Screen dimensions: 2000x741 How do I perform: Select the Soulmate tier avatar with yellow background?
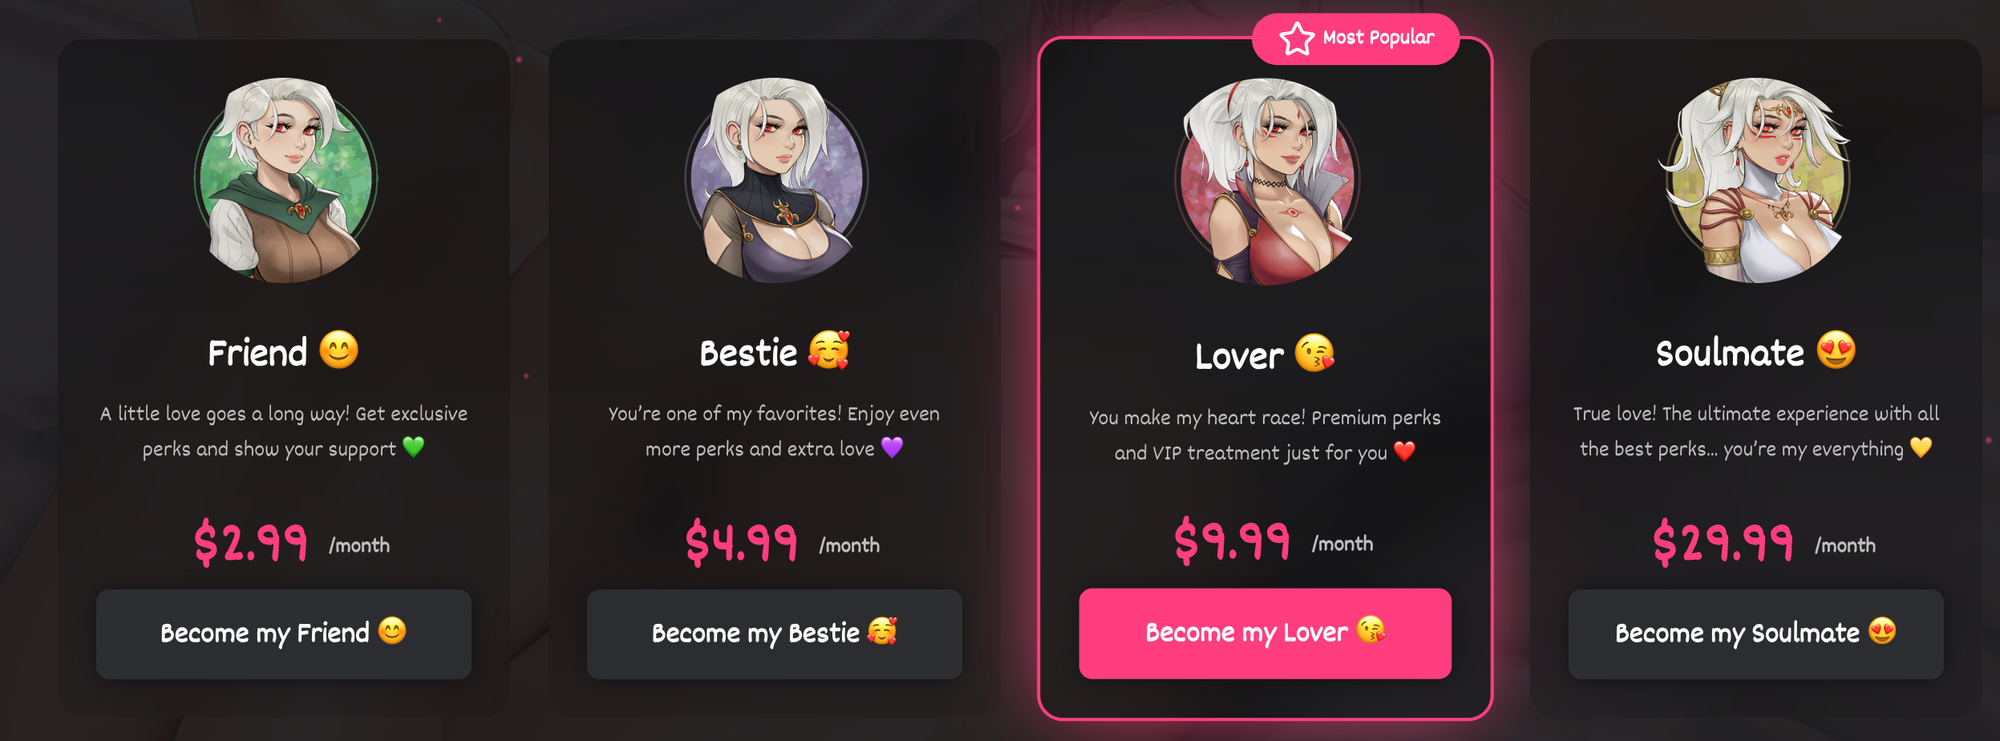(1756, 180)
